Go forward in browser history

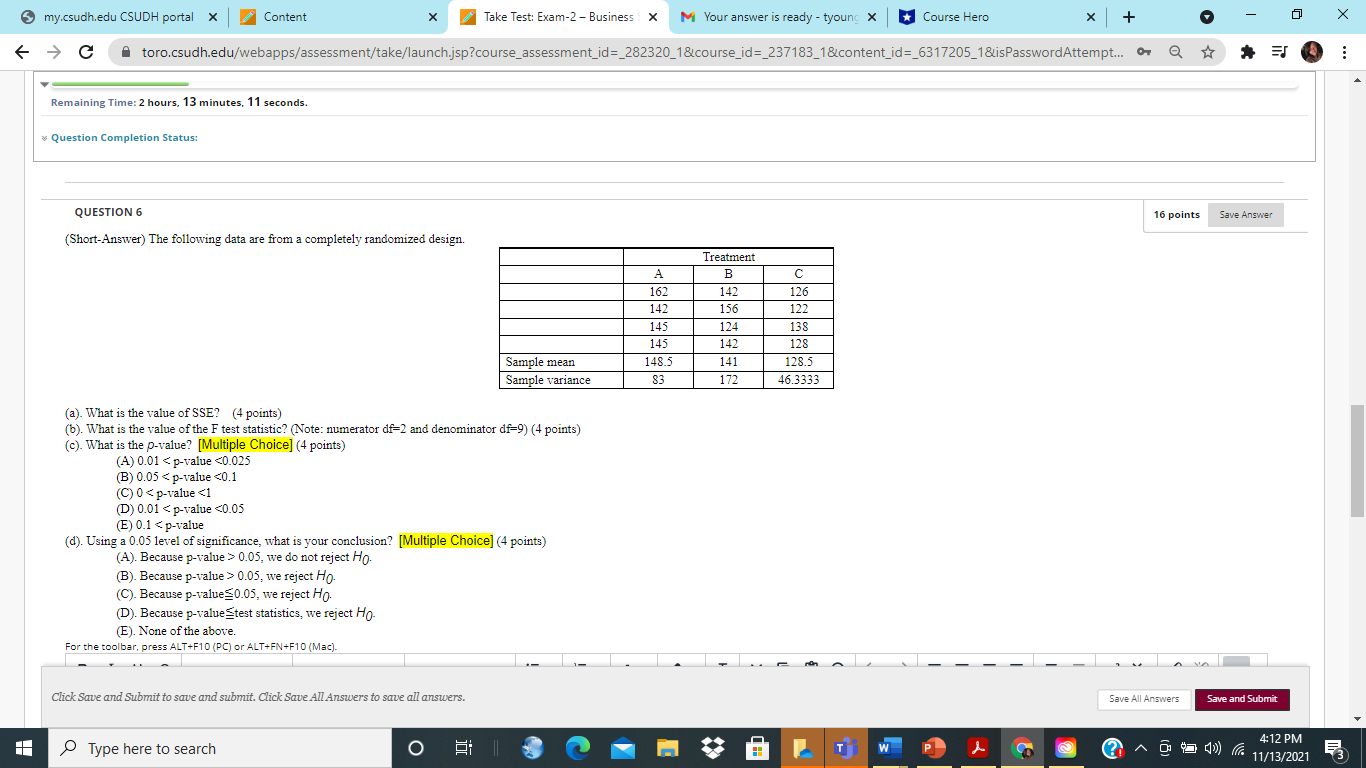pyautogui.click(x=53, y=51)
